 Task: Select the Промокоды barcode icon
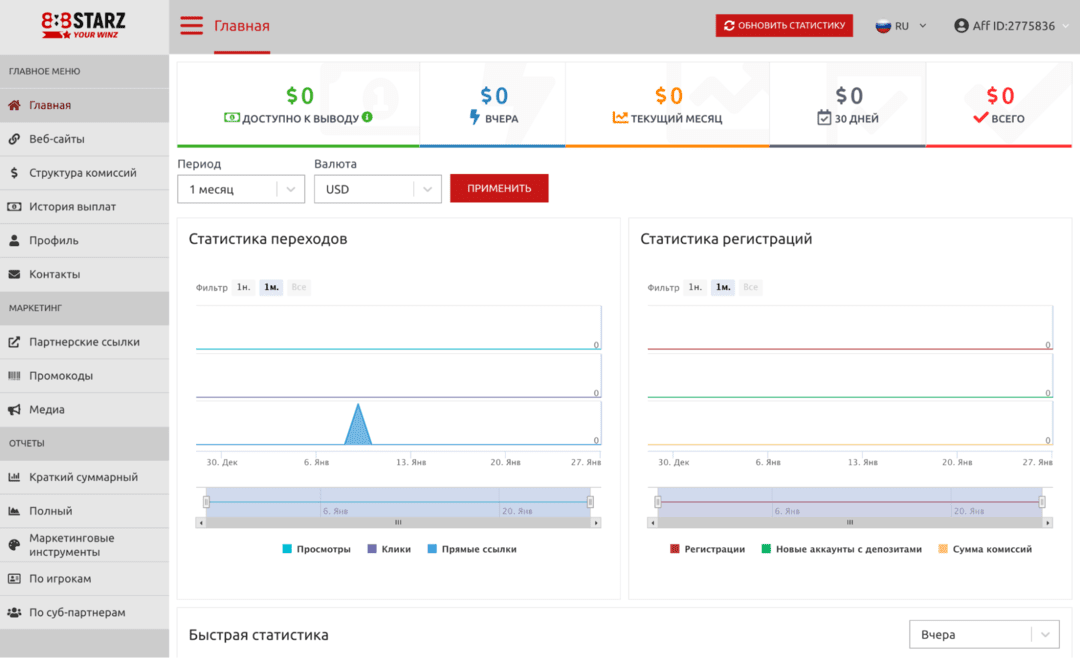tap(15, 375)
